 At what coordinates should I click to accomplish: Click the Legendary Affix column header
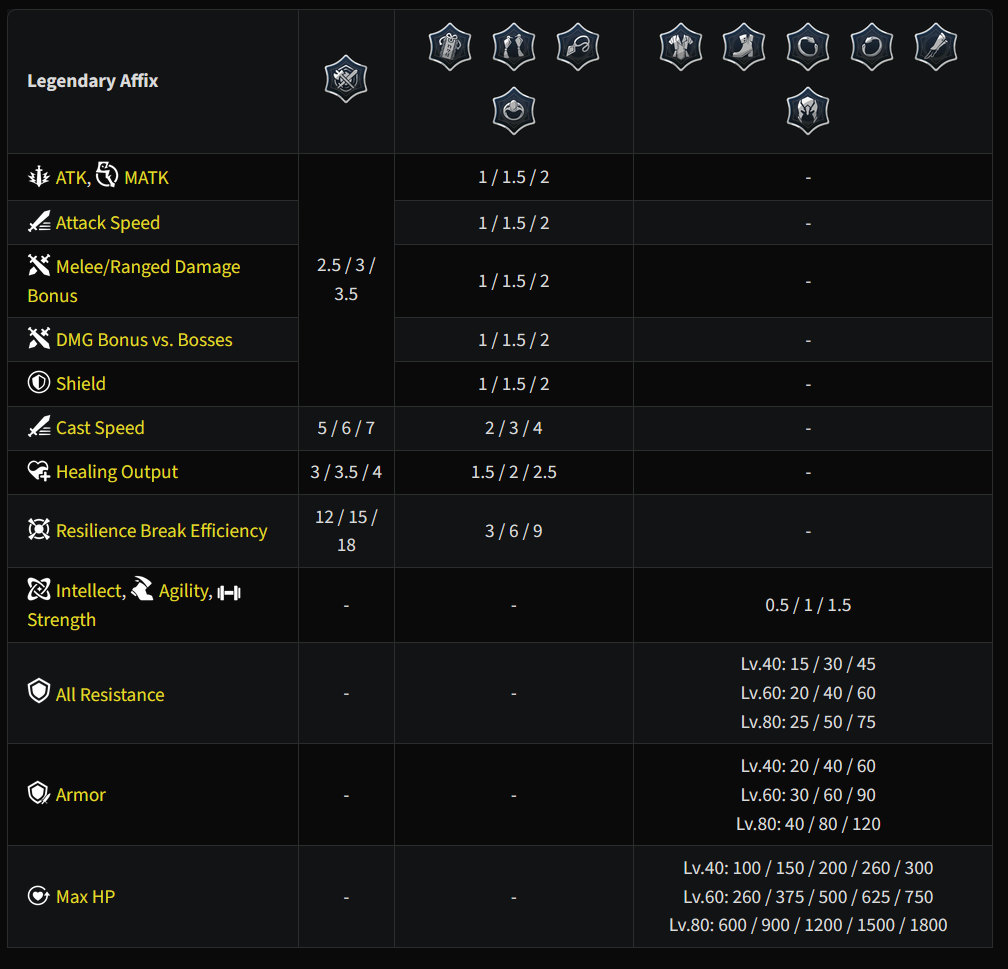pos(93,81)
